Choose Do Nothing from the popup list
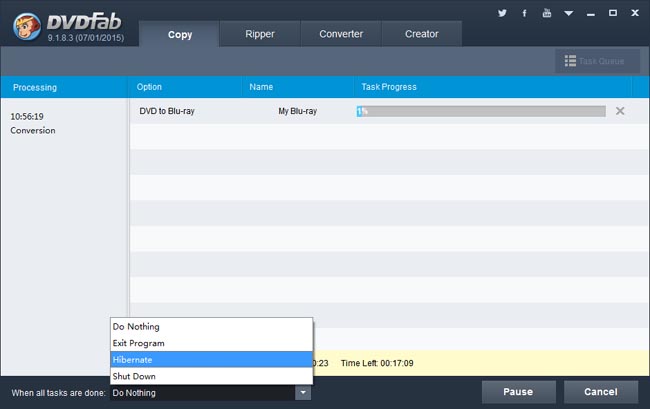Screen dimensions: 650x409 [211, 327]
